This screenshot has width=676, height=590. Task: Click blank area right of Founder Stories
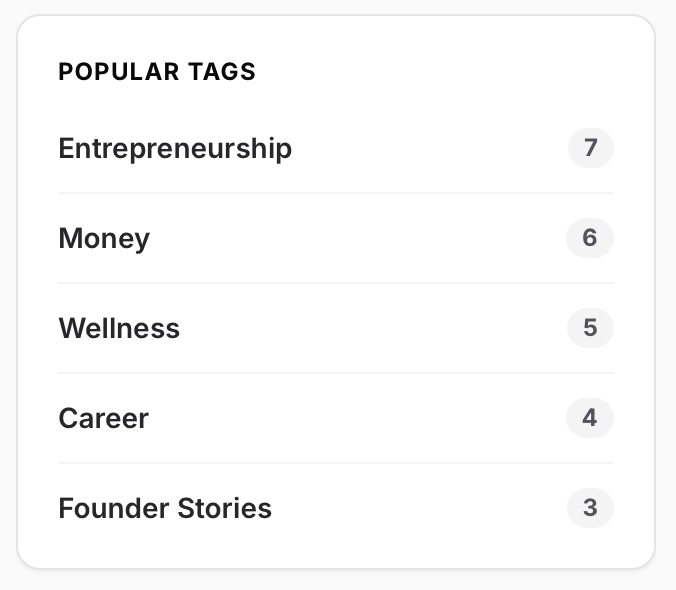tap(420, 508)
